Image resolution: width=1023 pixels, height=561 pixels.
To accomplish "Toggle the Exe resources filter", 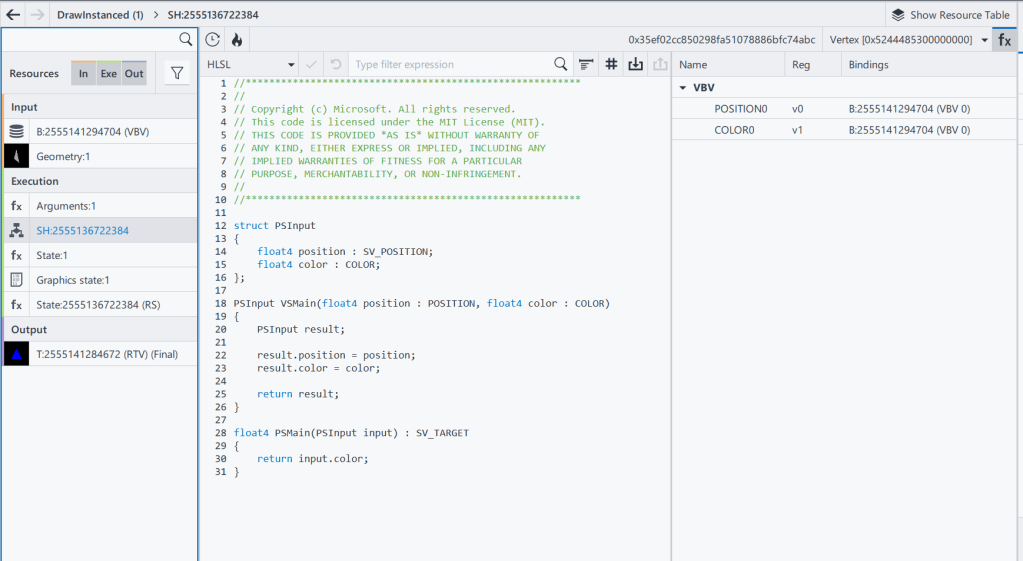I will point(108,73).
